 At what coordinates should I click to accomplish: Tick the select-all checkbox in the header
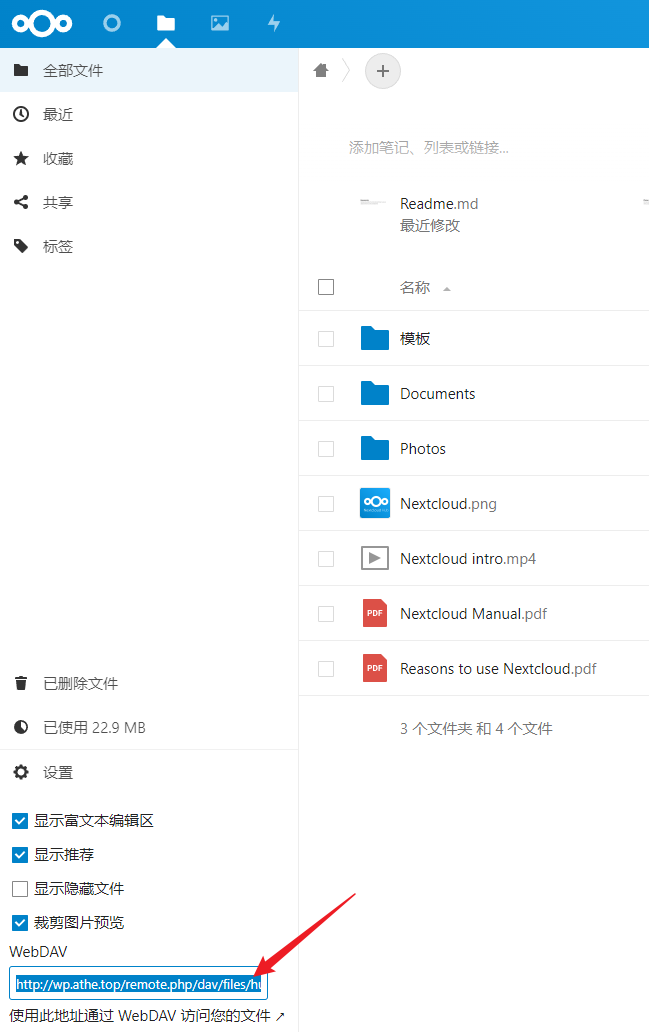point(326,287)
